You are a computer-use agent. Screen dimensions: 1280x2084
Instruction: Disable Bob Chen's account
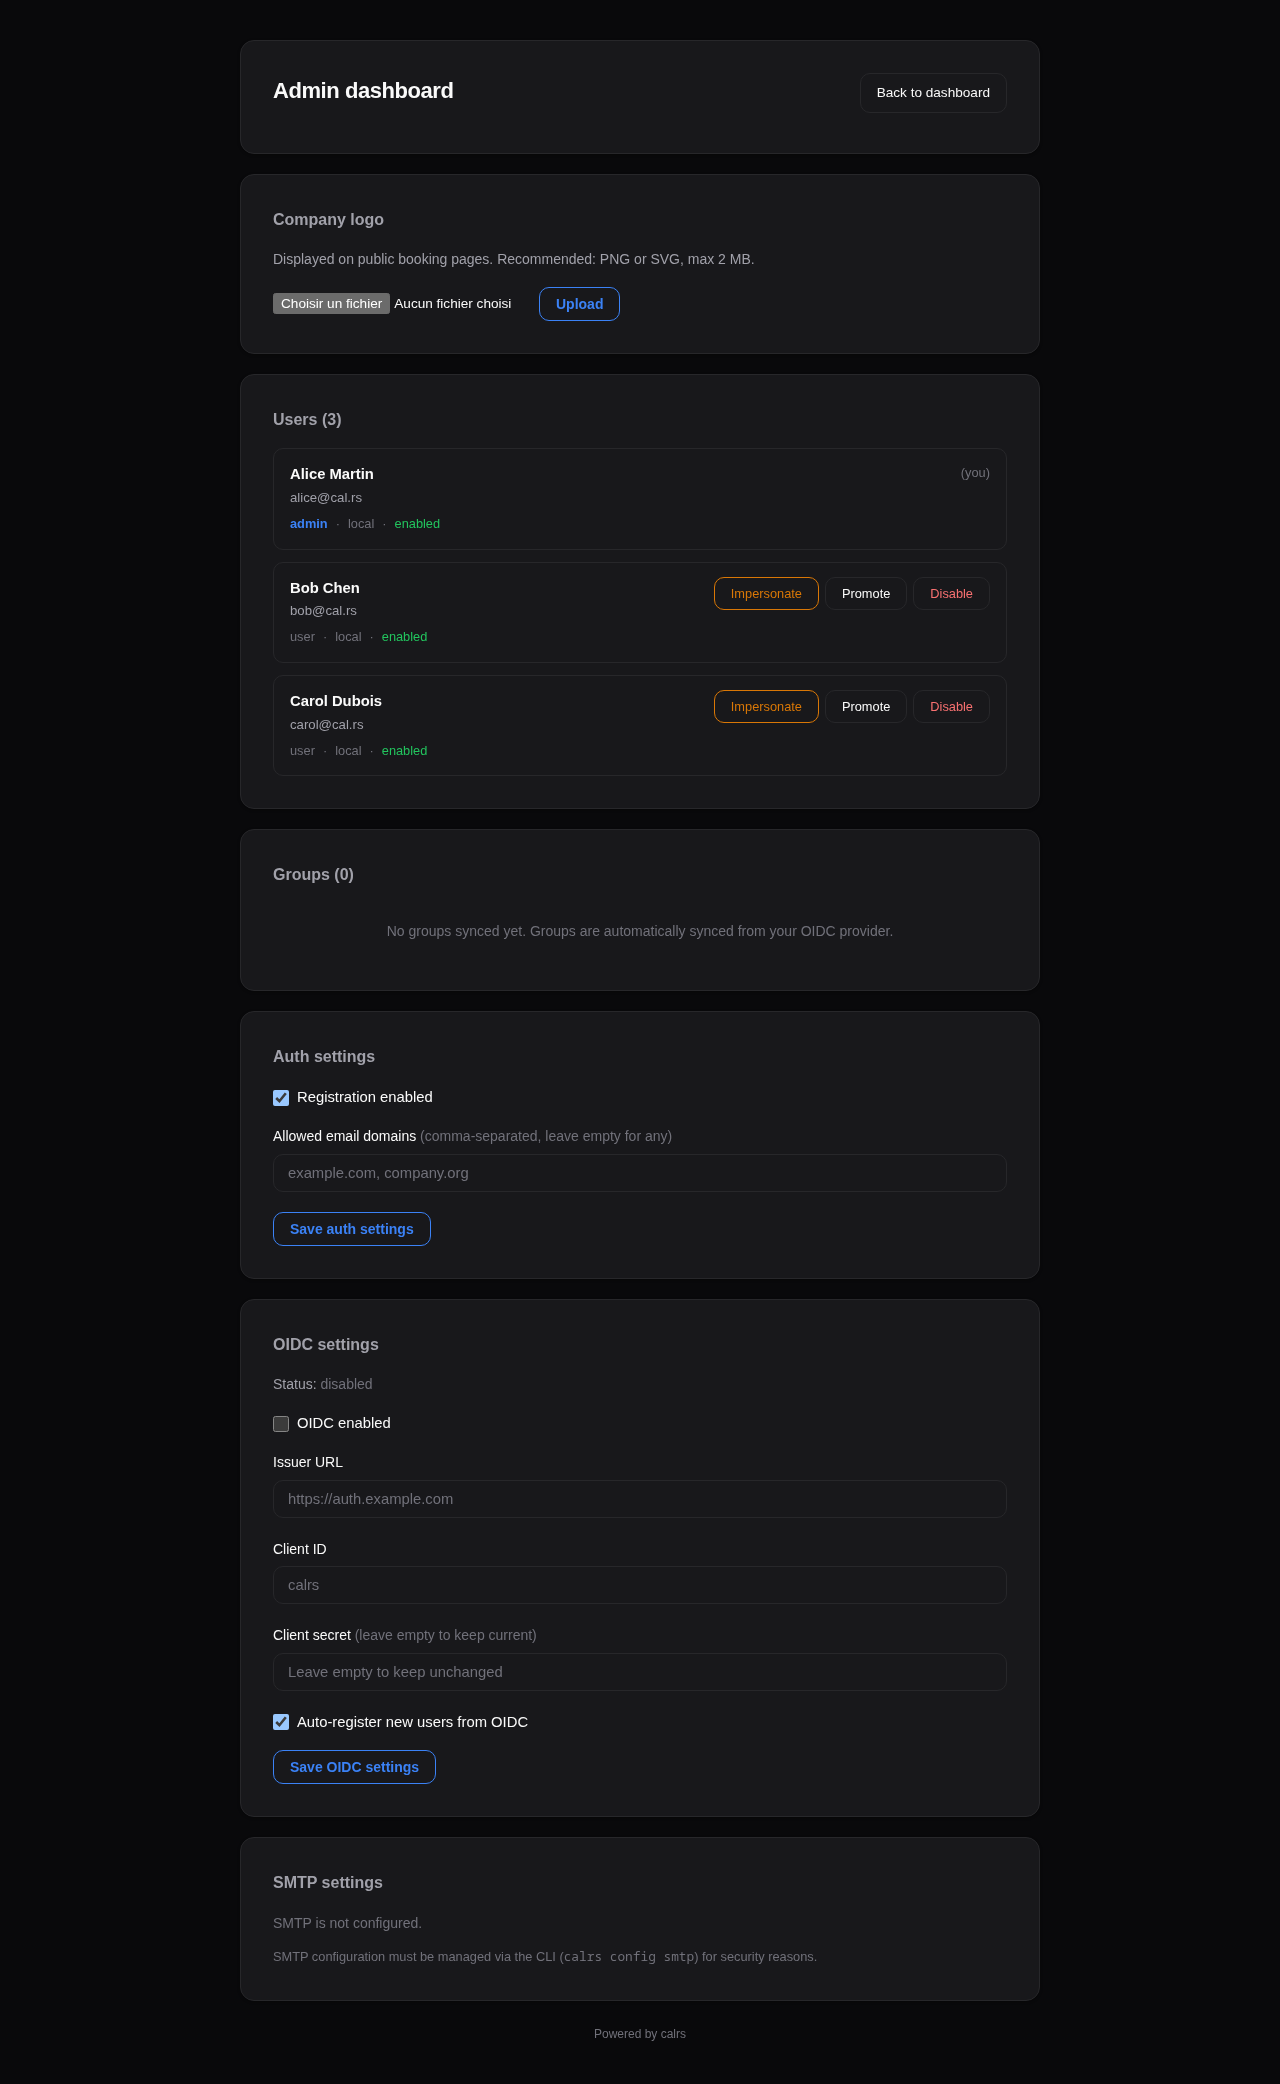(x=950, y=593)
